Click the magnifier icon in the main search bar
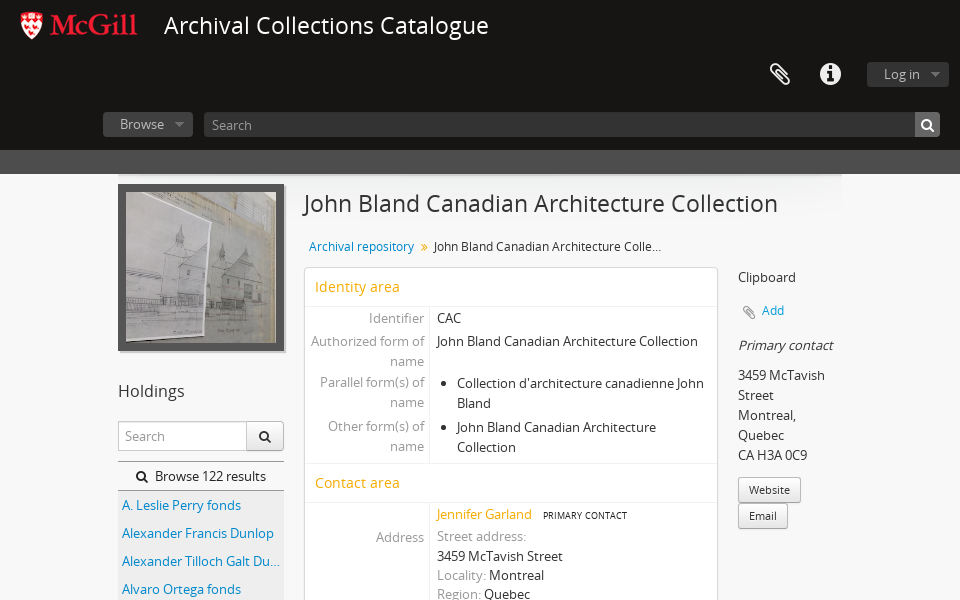 tap(926, 124)
